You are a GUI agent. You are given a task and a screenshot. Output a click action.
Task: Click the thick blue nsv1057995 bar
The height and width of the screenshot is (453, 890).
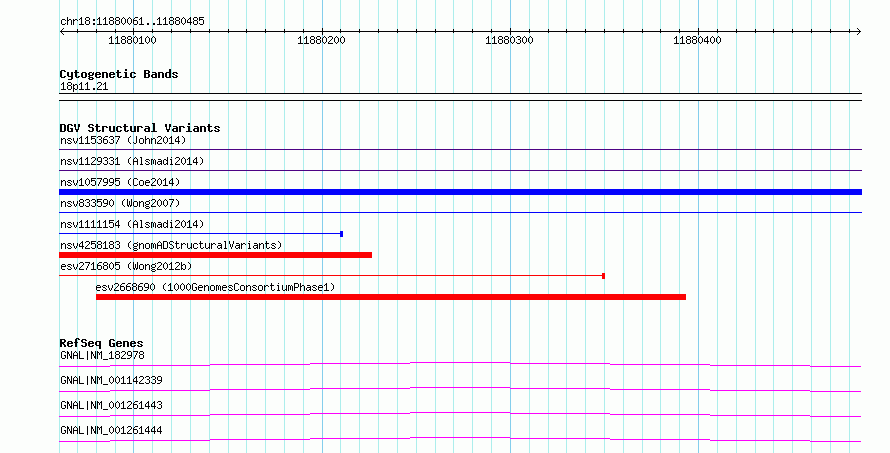point(460,192)
